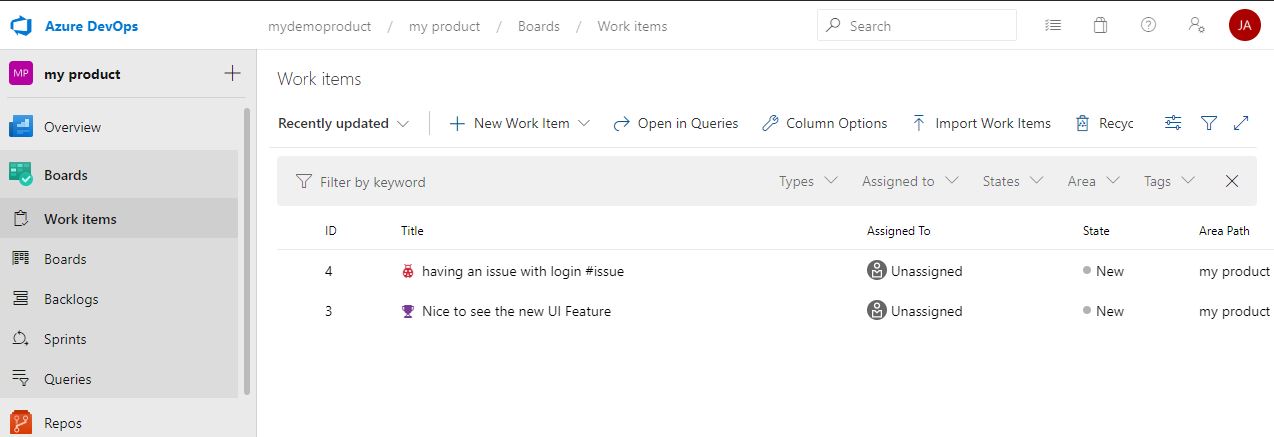Sort by the Title column header

point(412,231)
